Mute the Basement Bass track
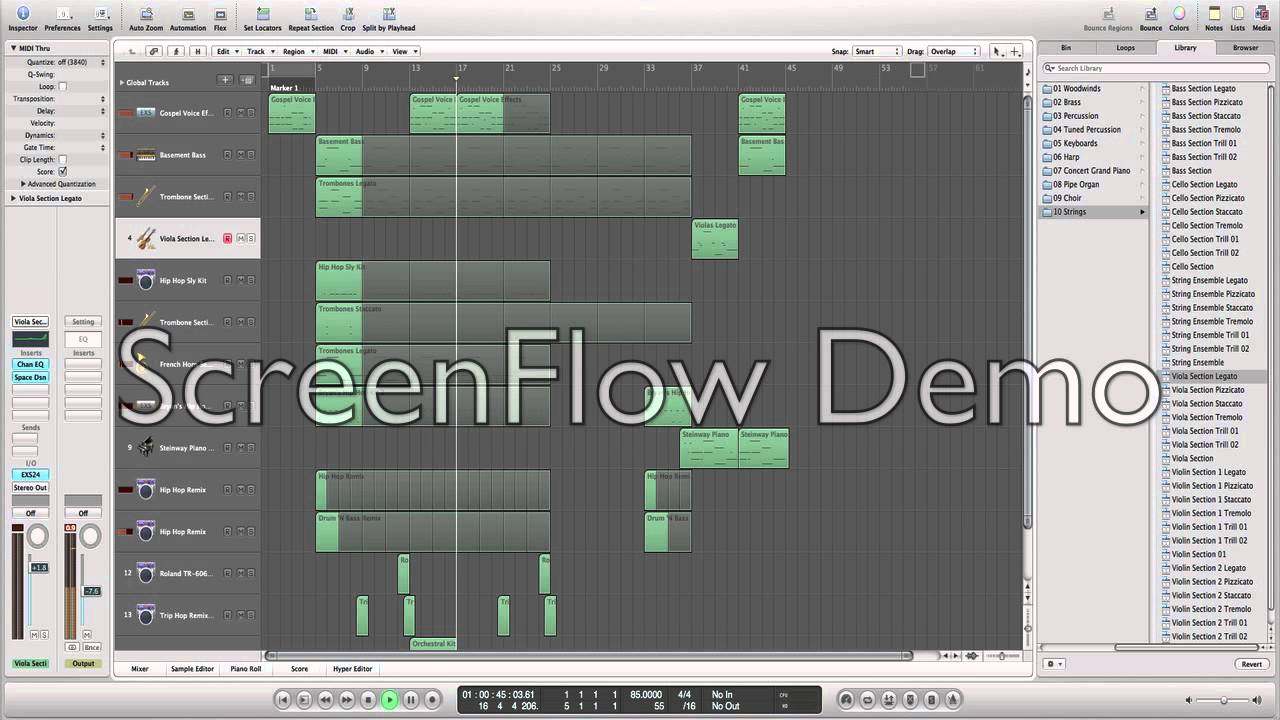This screenshot has width=1280, height=720. pyautogui.click(x=240, y=155)
